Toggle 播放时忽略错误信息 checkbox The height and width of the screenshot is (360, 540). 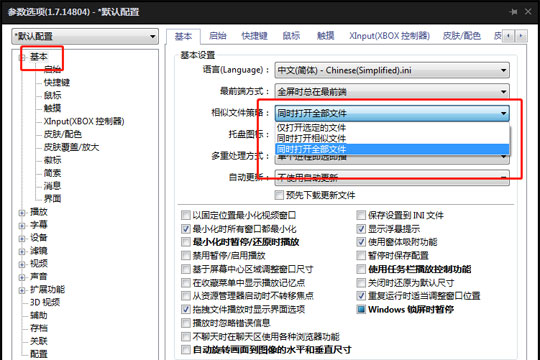point(186,323)
